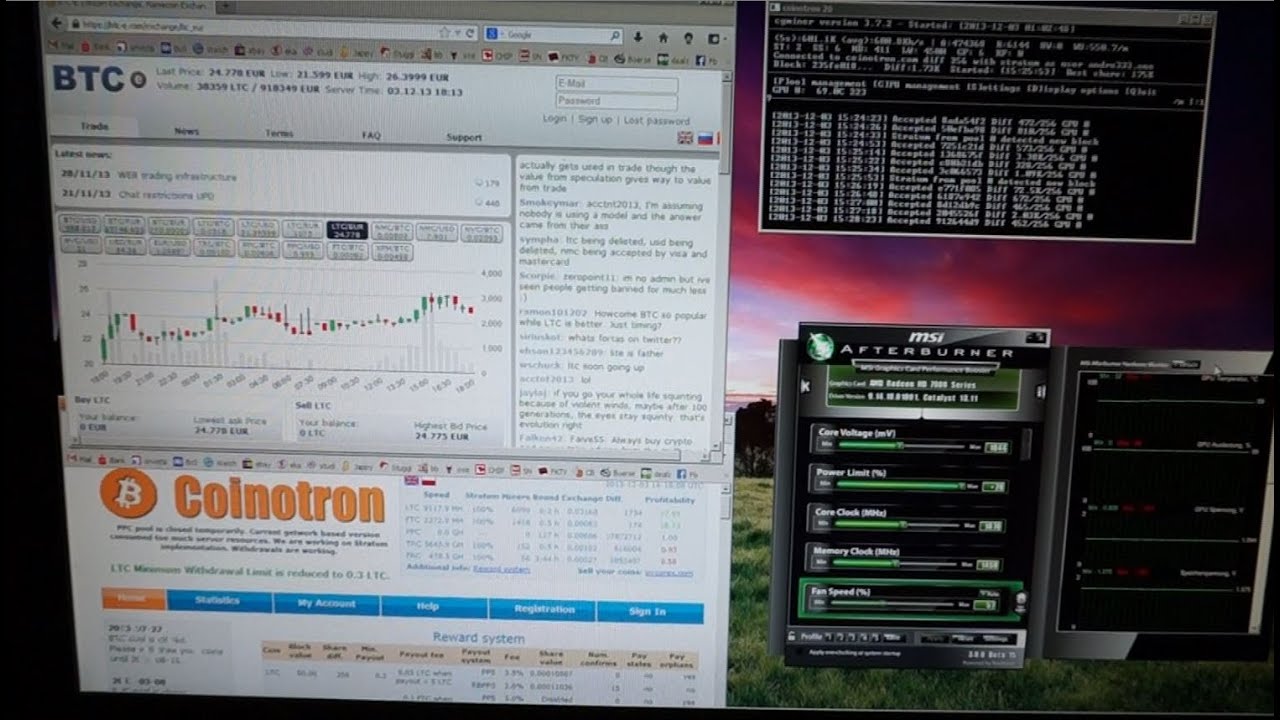Open the Trade tab on BTC-e
Image resolution: width=1280 pixels, height=720 pixels.
[x=94, y=128]
